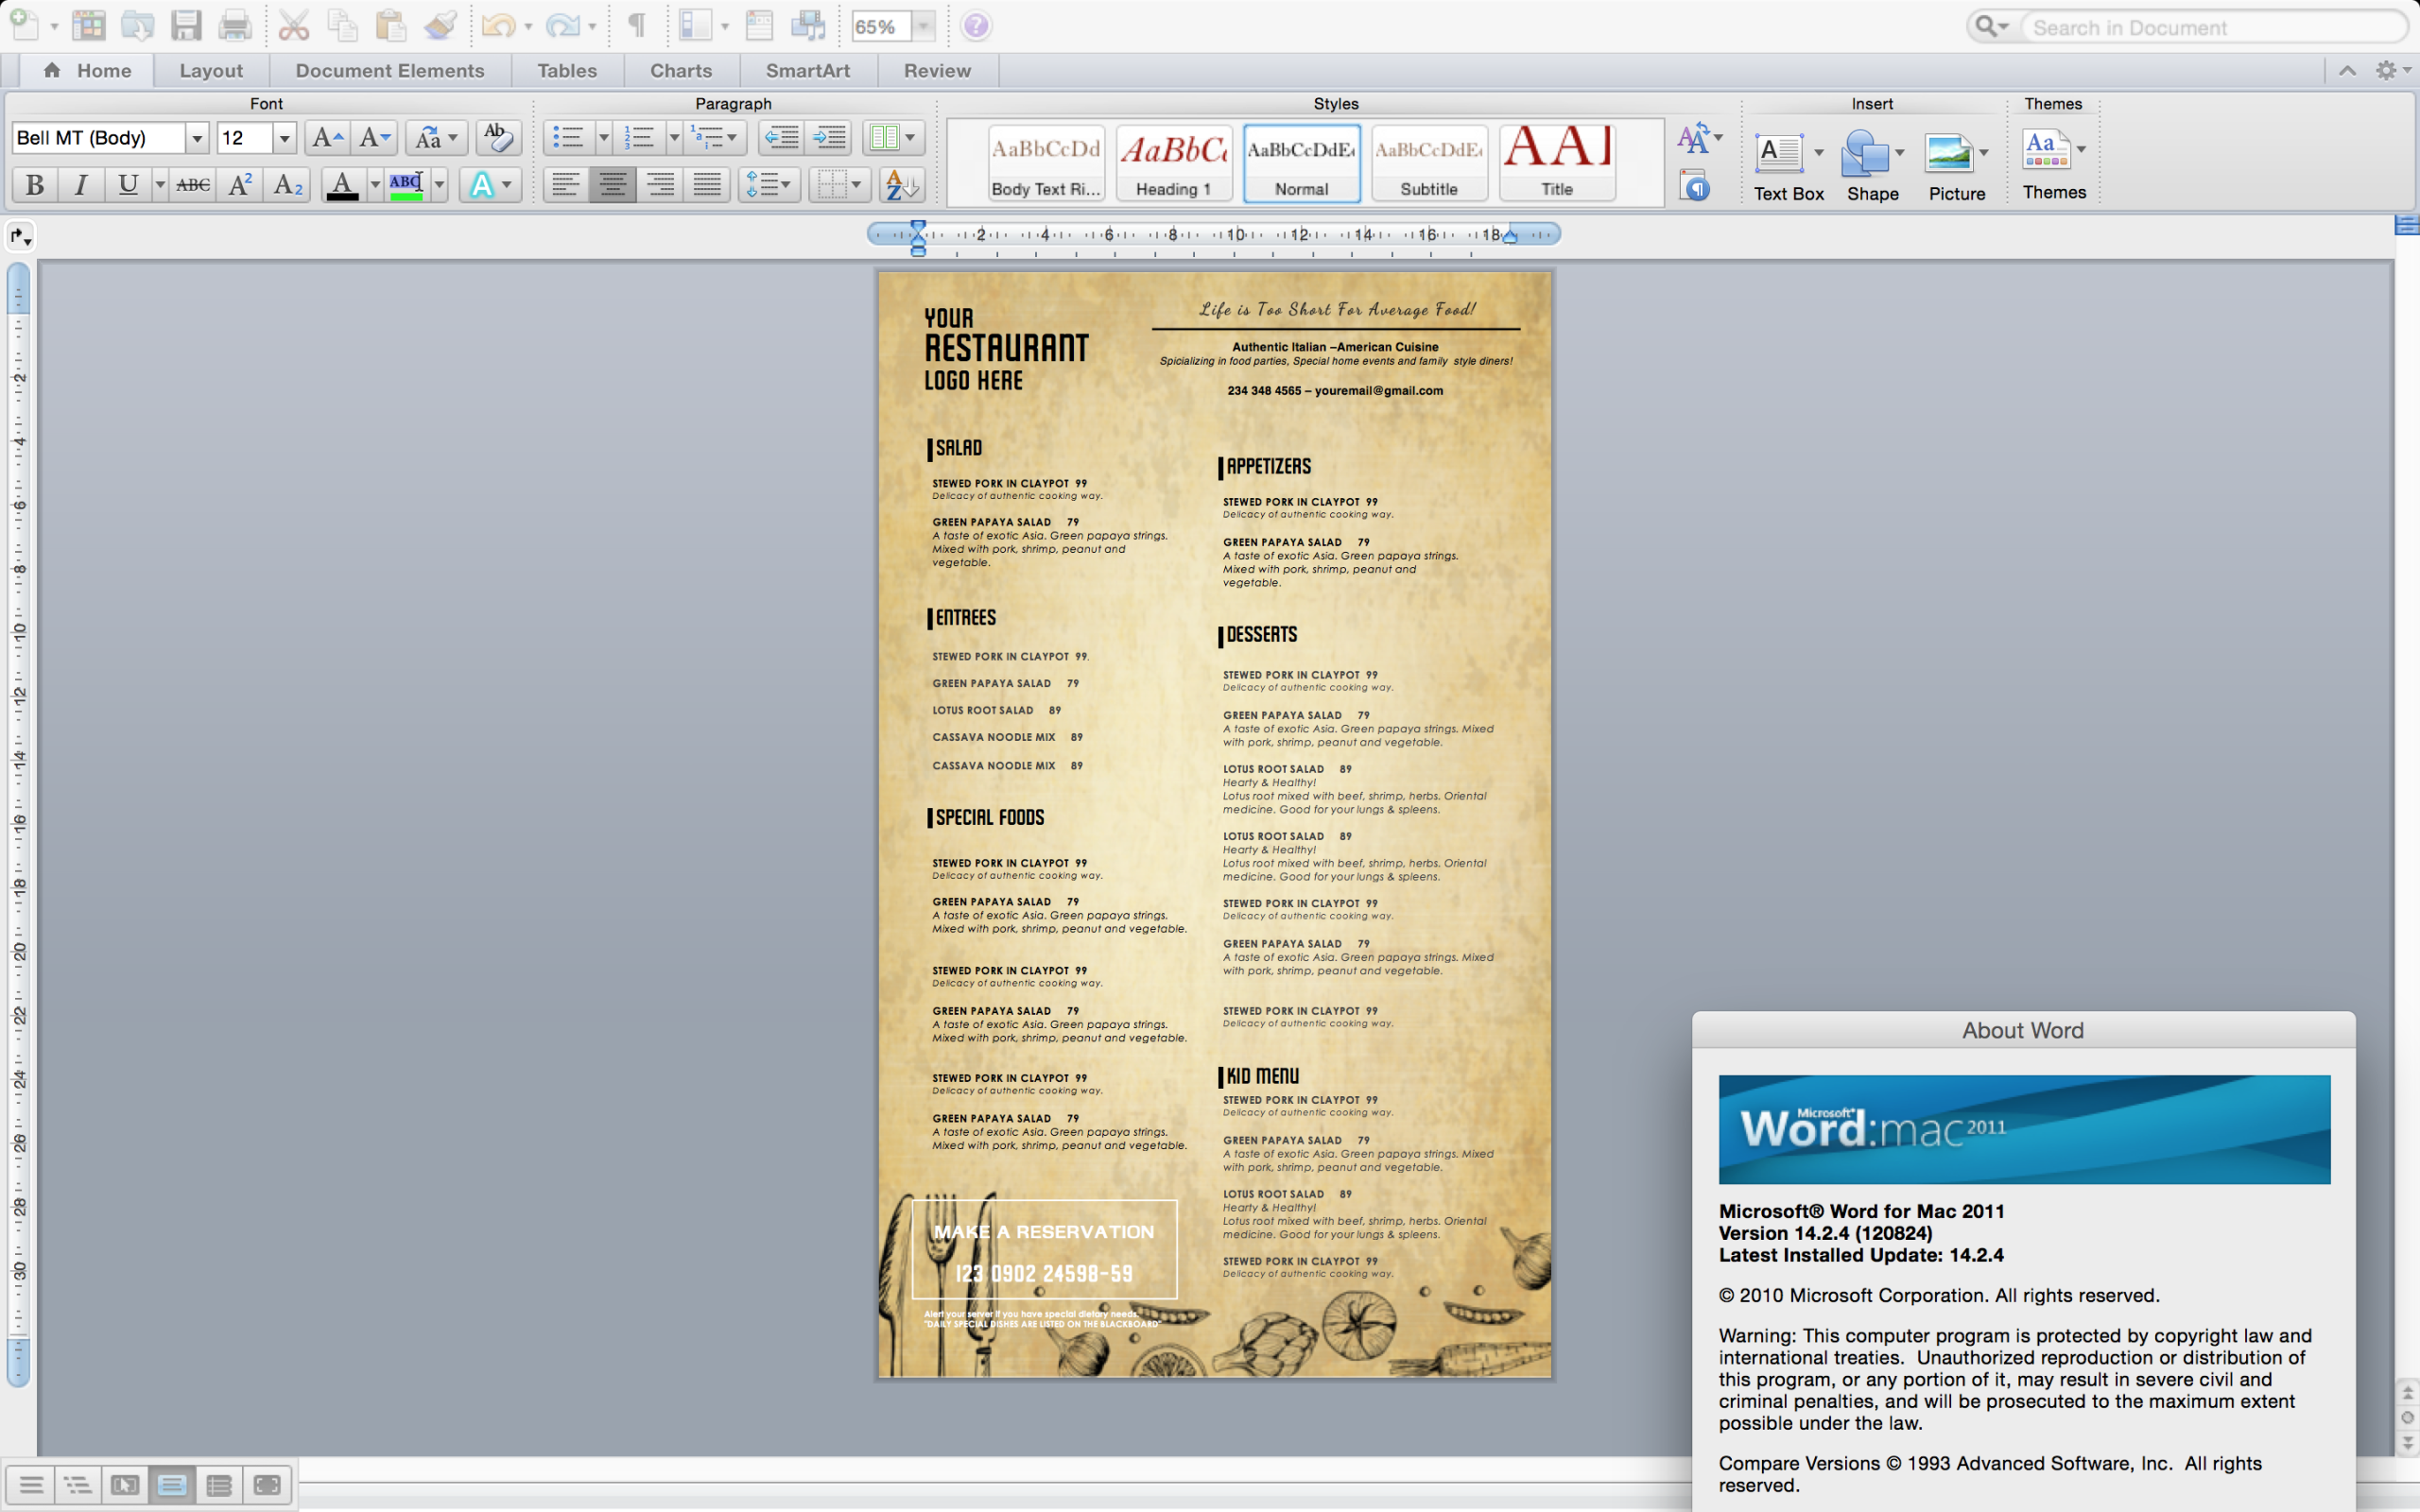Apply Body Text Ri... style
Screen dimensions: 2420x1512
(x=1045, y=163)
